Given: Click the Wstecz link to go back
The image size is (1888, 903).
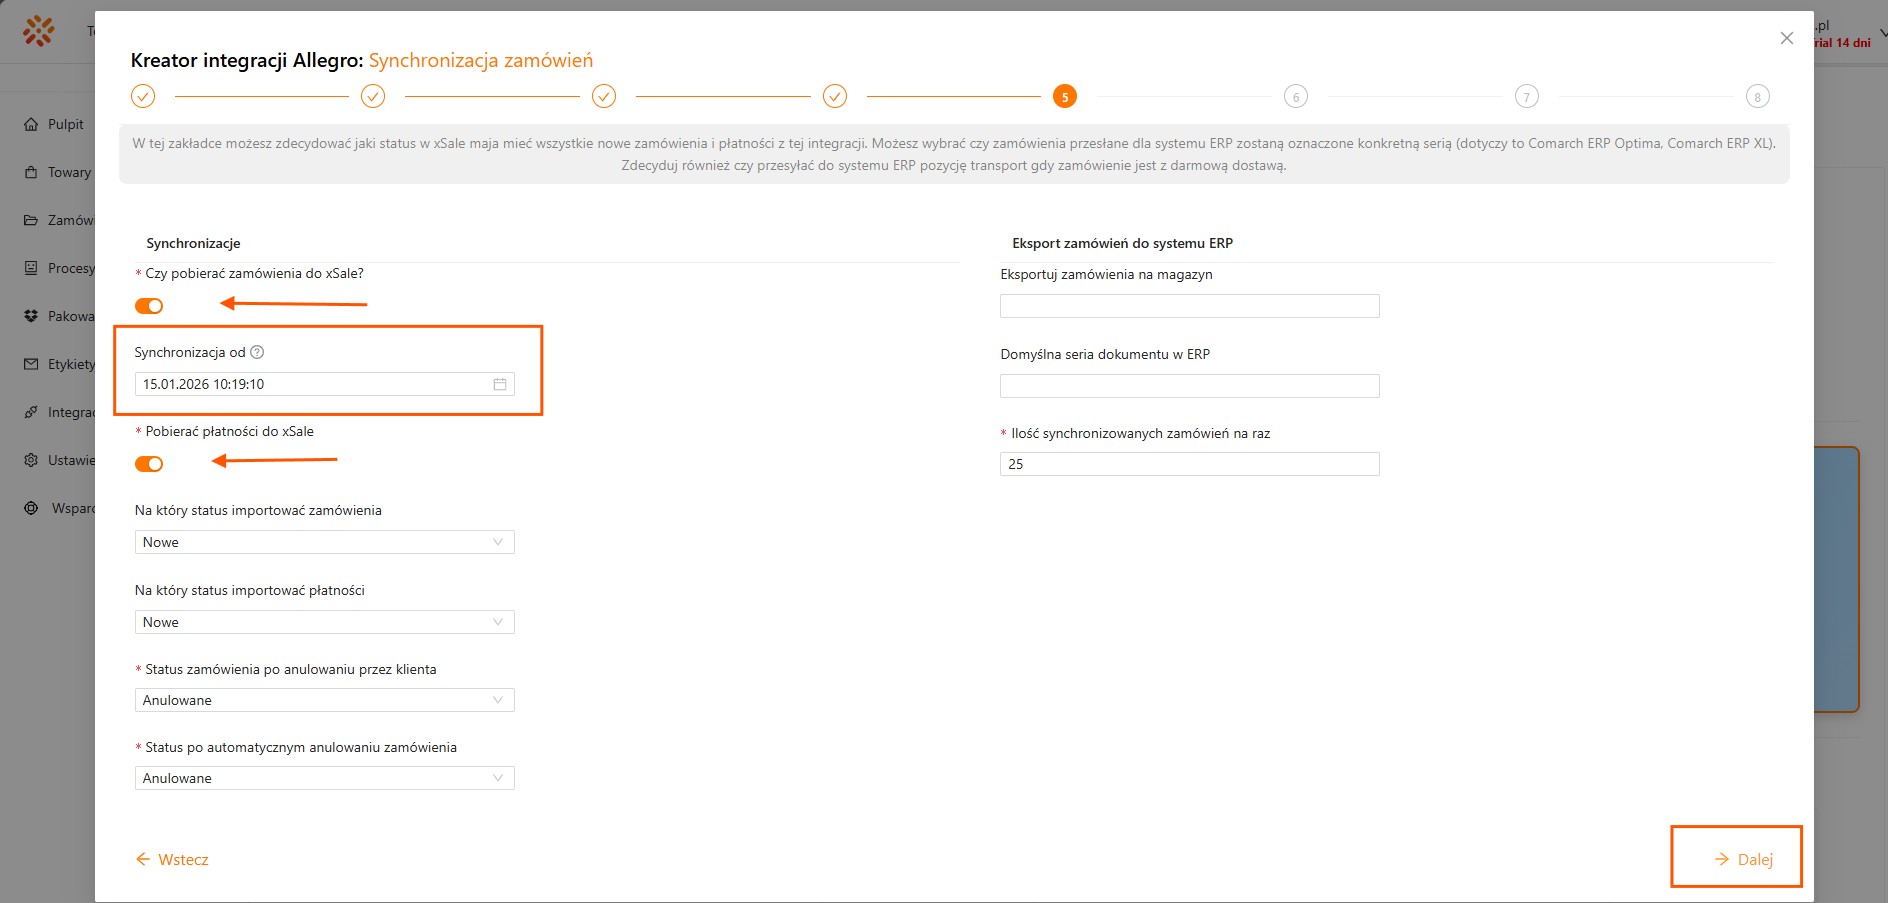Looking at the screenshot, I should 172,859.
